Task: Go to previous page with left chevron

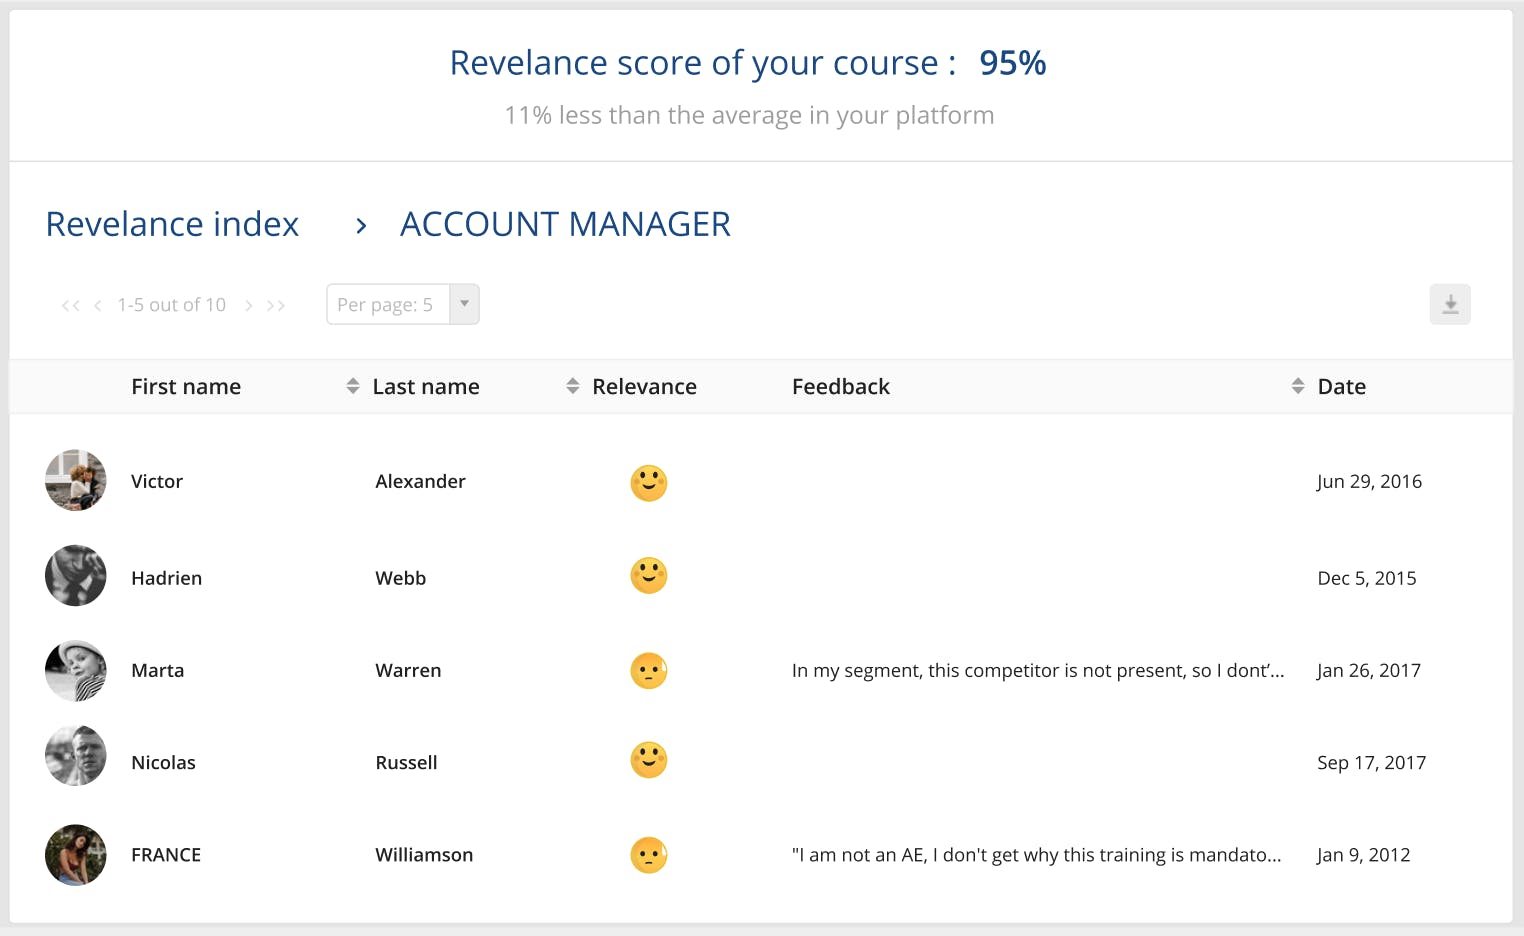Action: coord(97,305)
